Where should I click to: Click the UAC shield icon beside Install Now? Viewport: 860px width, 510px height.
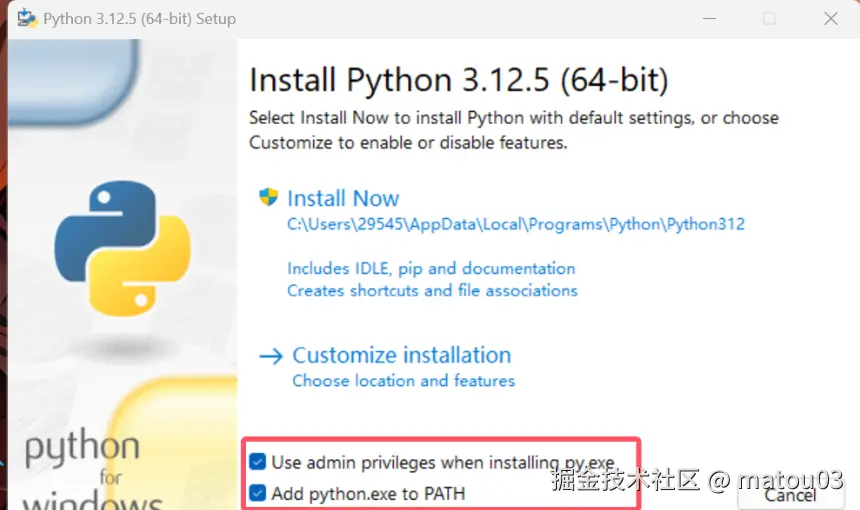click(x=269, y=197)
